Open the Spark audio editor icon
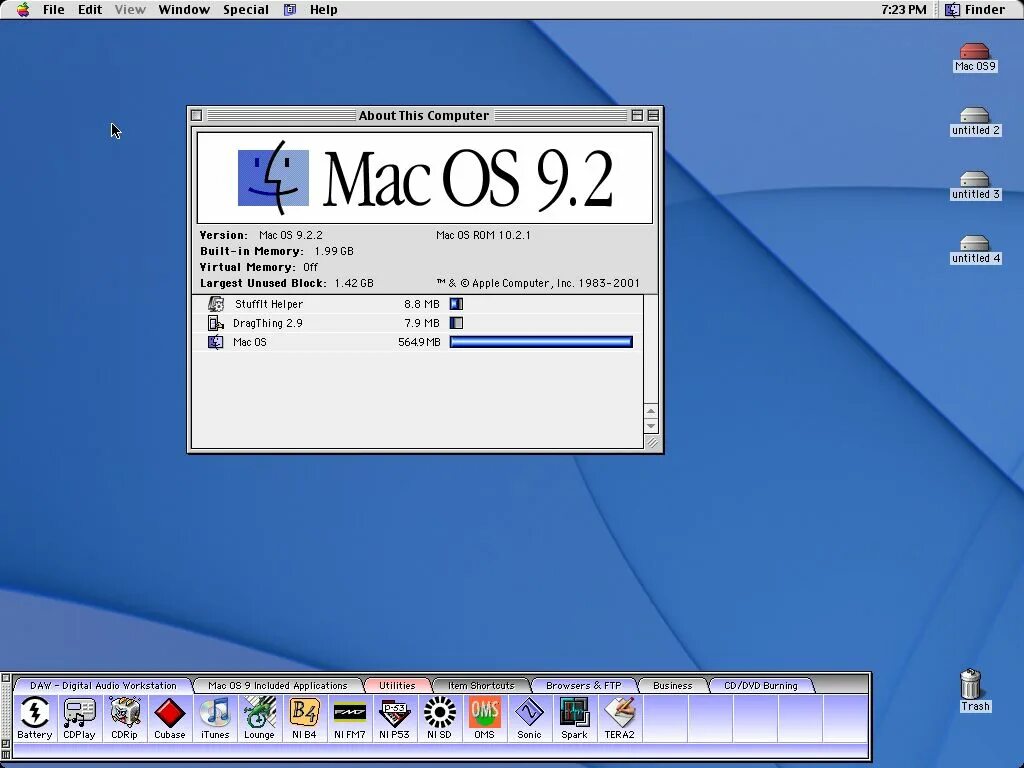1024x768 pixels. [574, 717]
